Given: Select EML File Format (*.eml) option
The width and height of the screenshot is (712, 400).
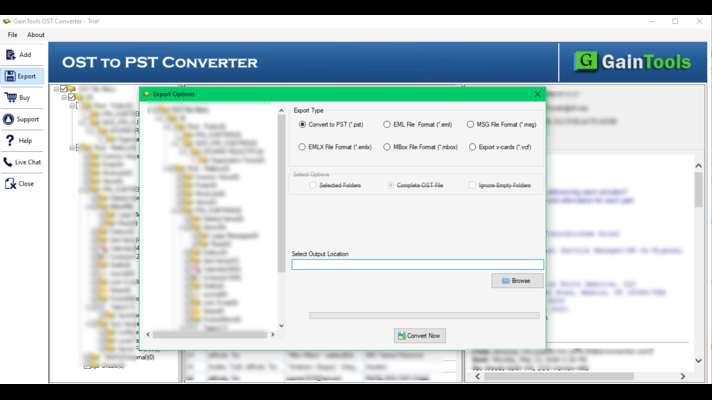Looking at the screenshot, I should [x=387, y=124].
